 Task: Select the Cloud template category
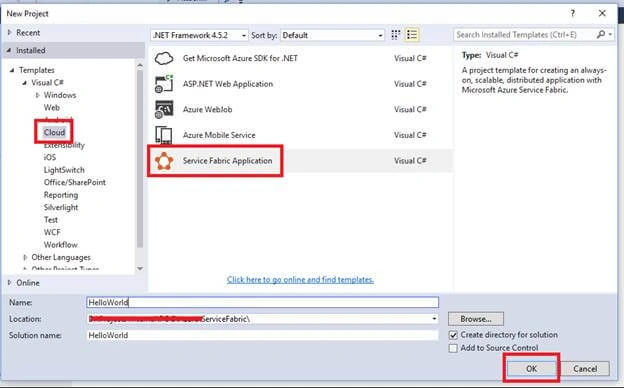coord(54,133)
